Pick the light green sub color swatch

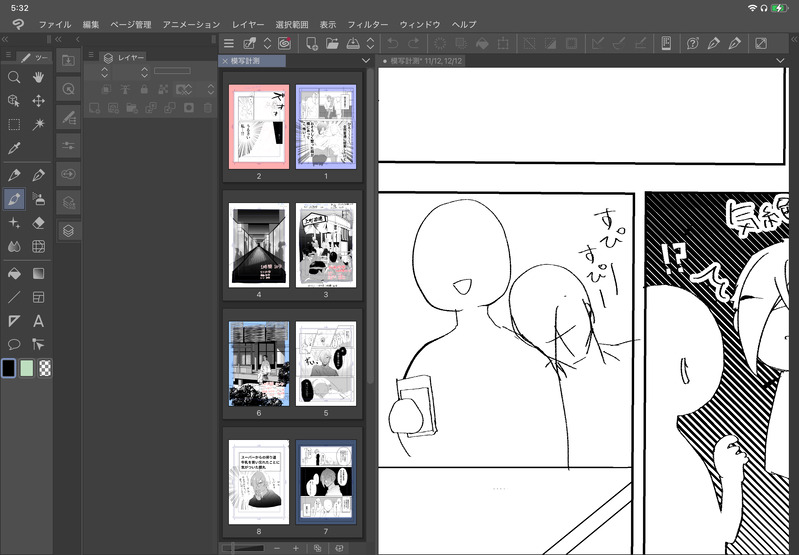(x=27, y=368)
